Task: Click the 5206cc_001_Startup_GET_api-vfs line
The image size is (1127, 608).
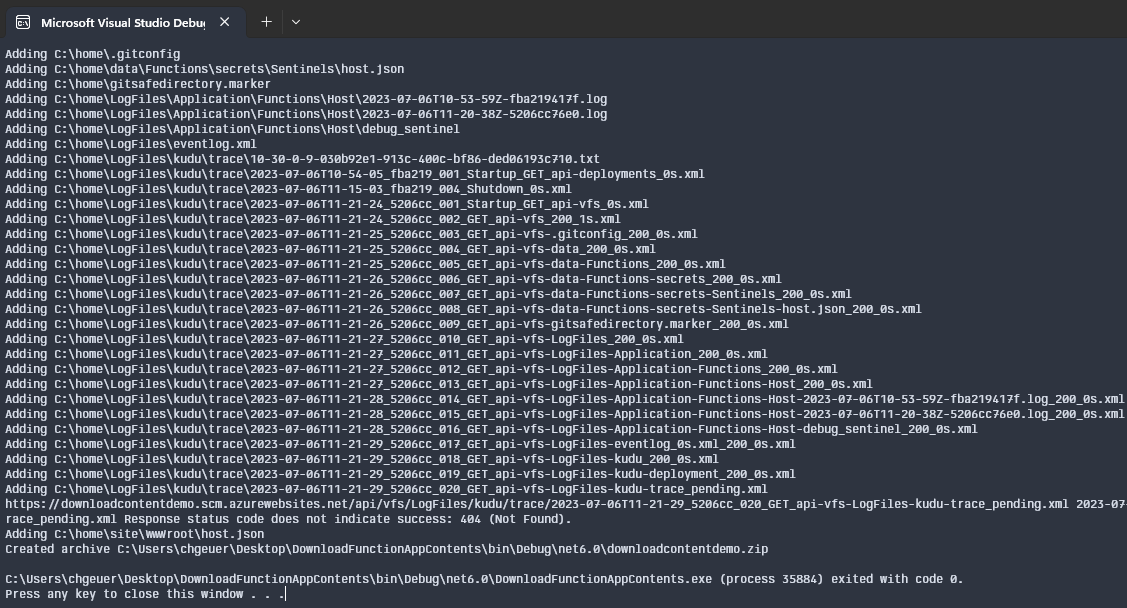Action: tap(327, 205)
